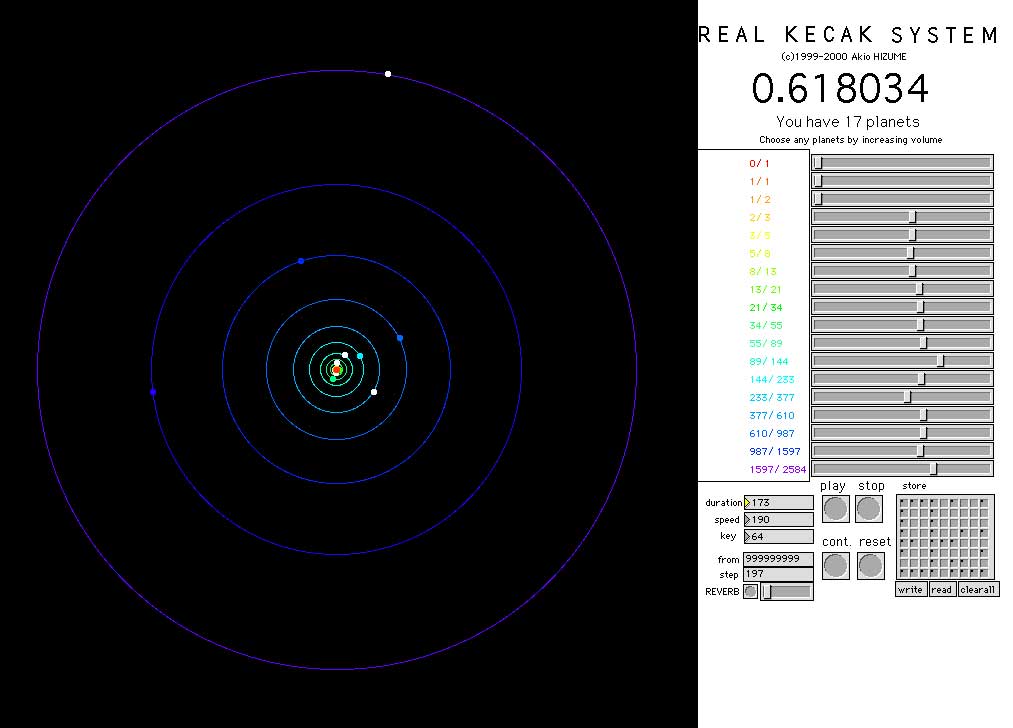Click the reset round button
This screenshot has height=728, width=1013.
[871, 566]
